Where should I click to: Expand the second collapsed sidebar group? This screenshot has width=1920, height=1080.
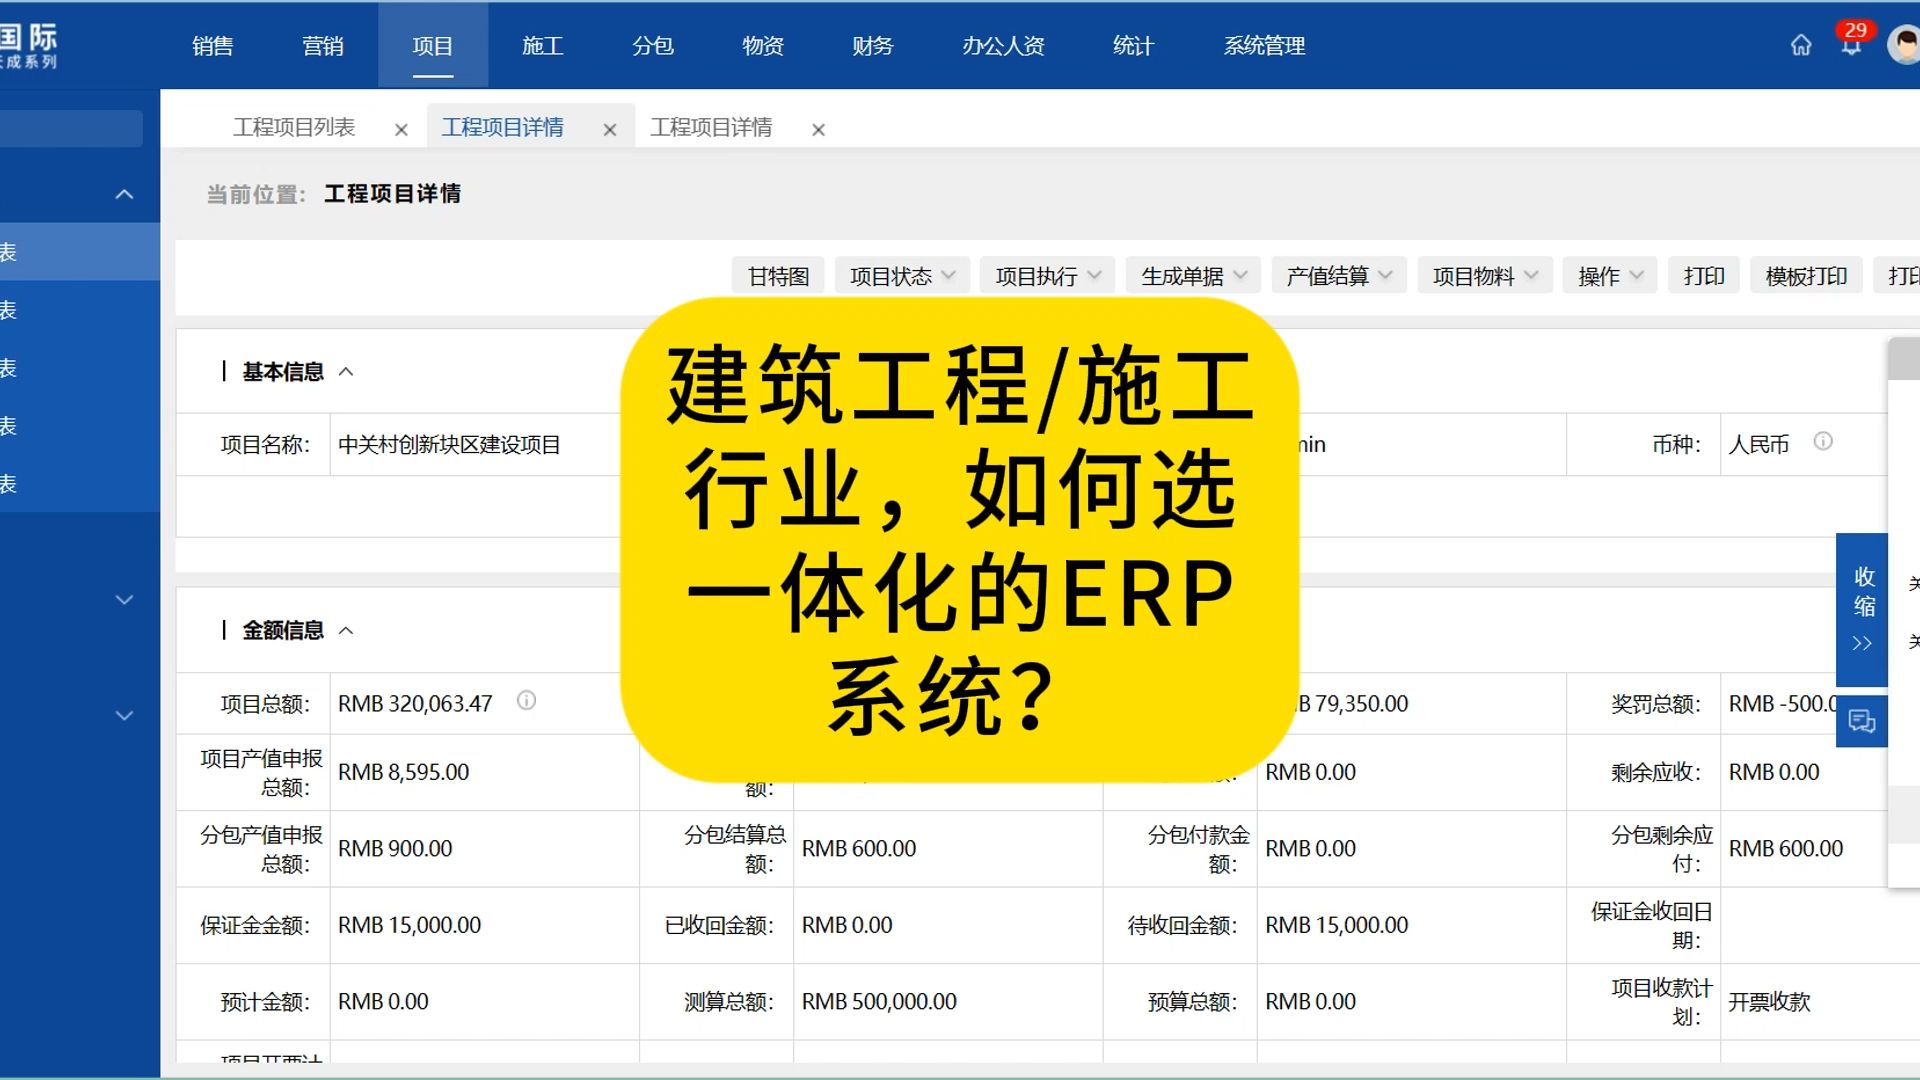coord(124,716)
